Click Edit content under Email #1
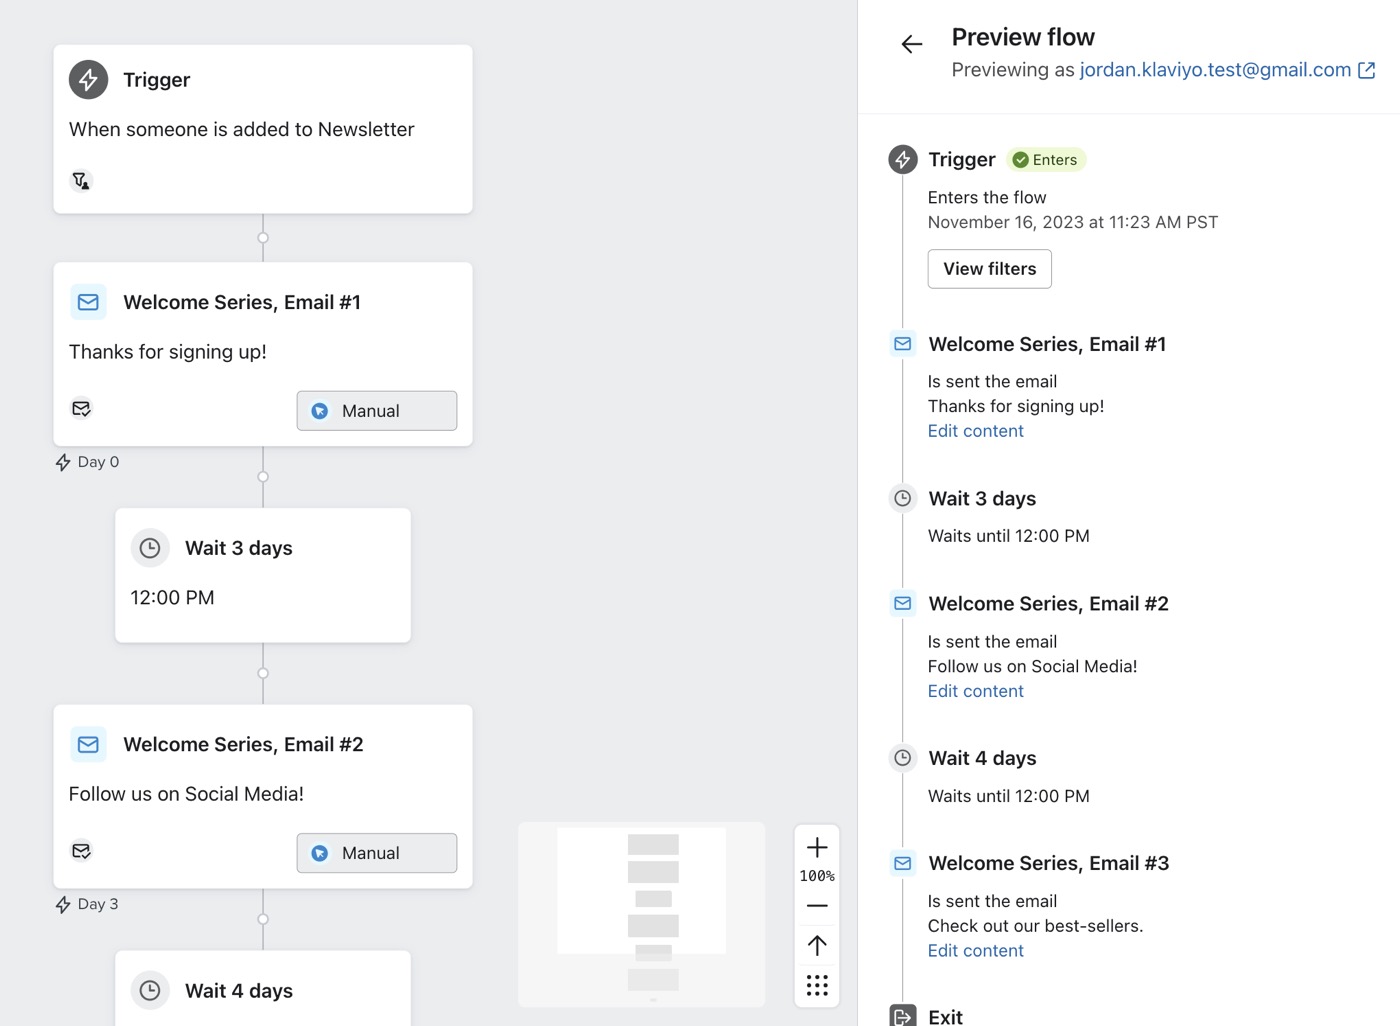The image size is (1400, 1026). 975,431
